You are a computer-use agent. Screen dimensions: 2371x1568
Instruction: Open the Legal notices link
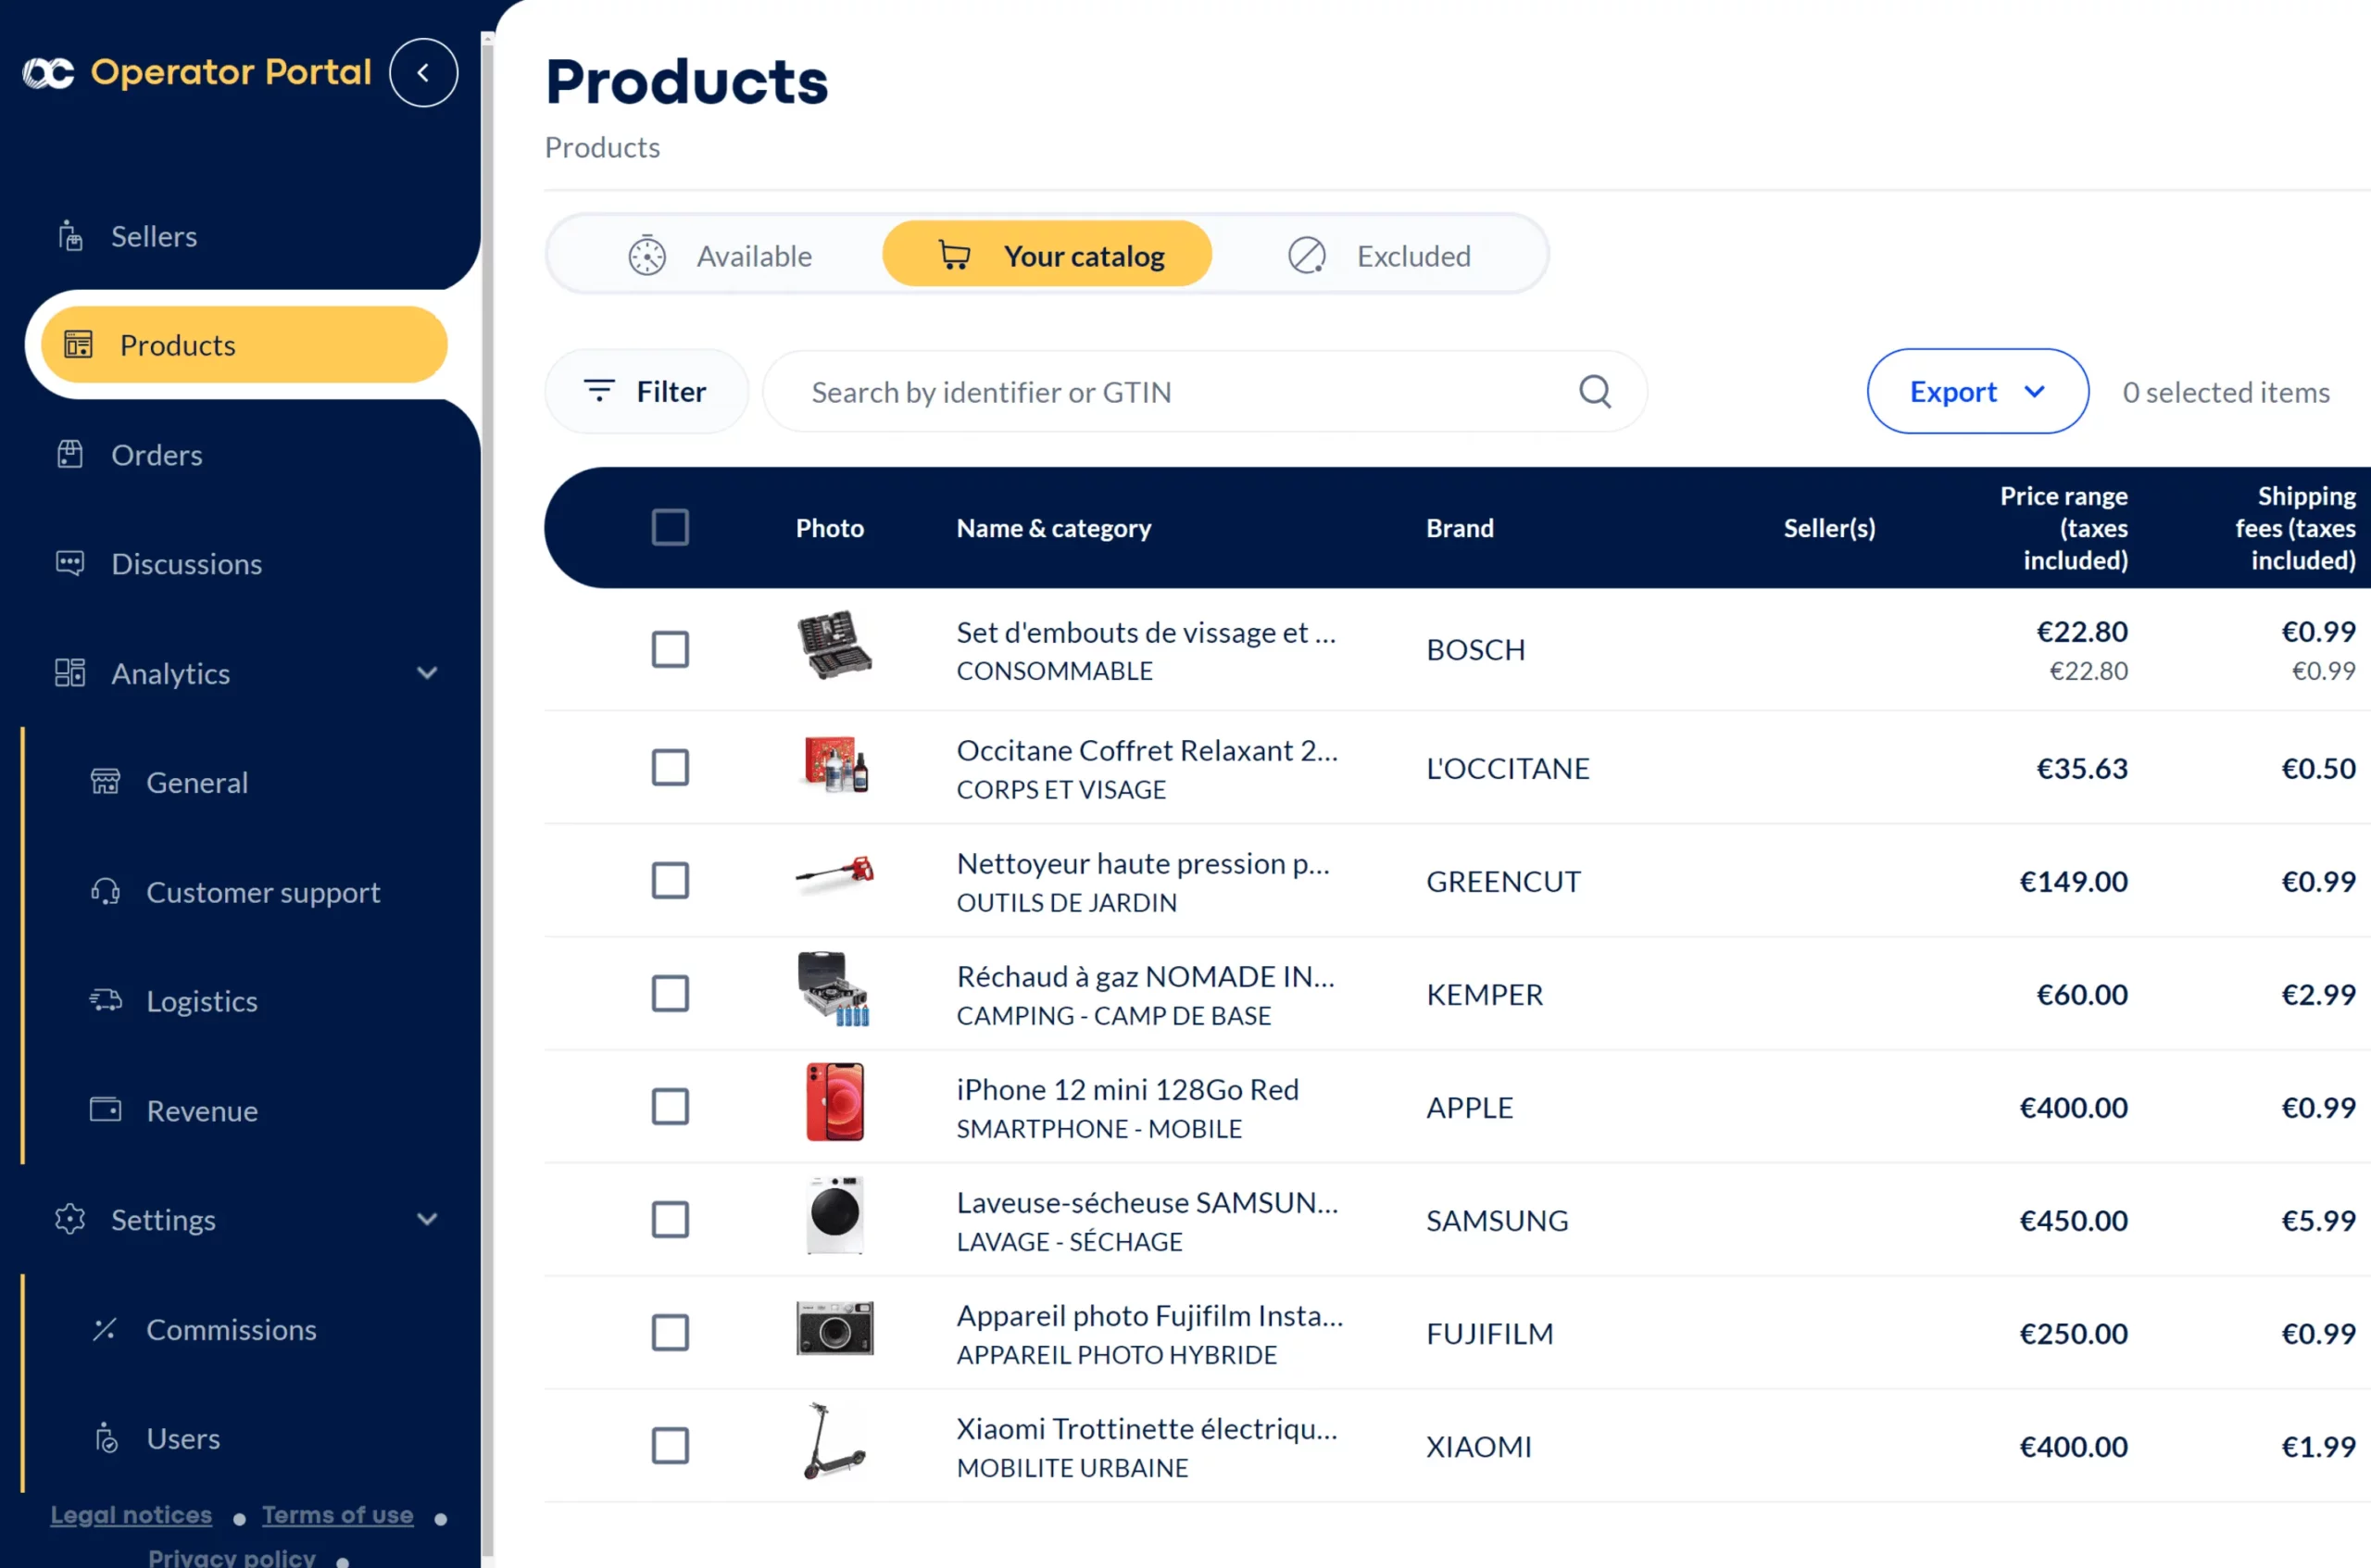coord(131,1514)
